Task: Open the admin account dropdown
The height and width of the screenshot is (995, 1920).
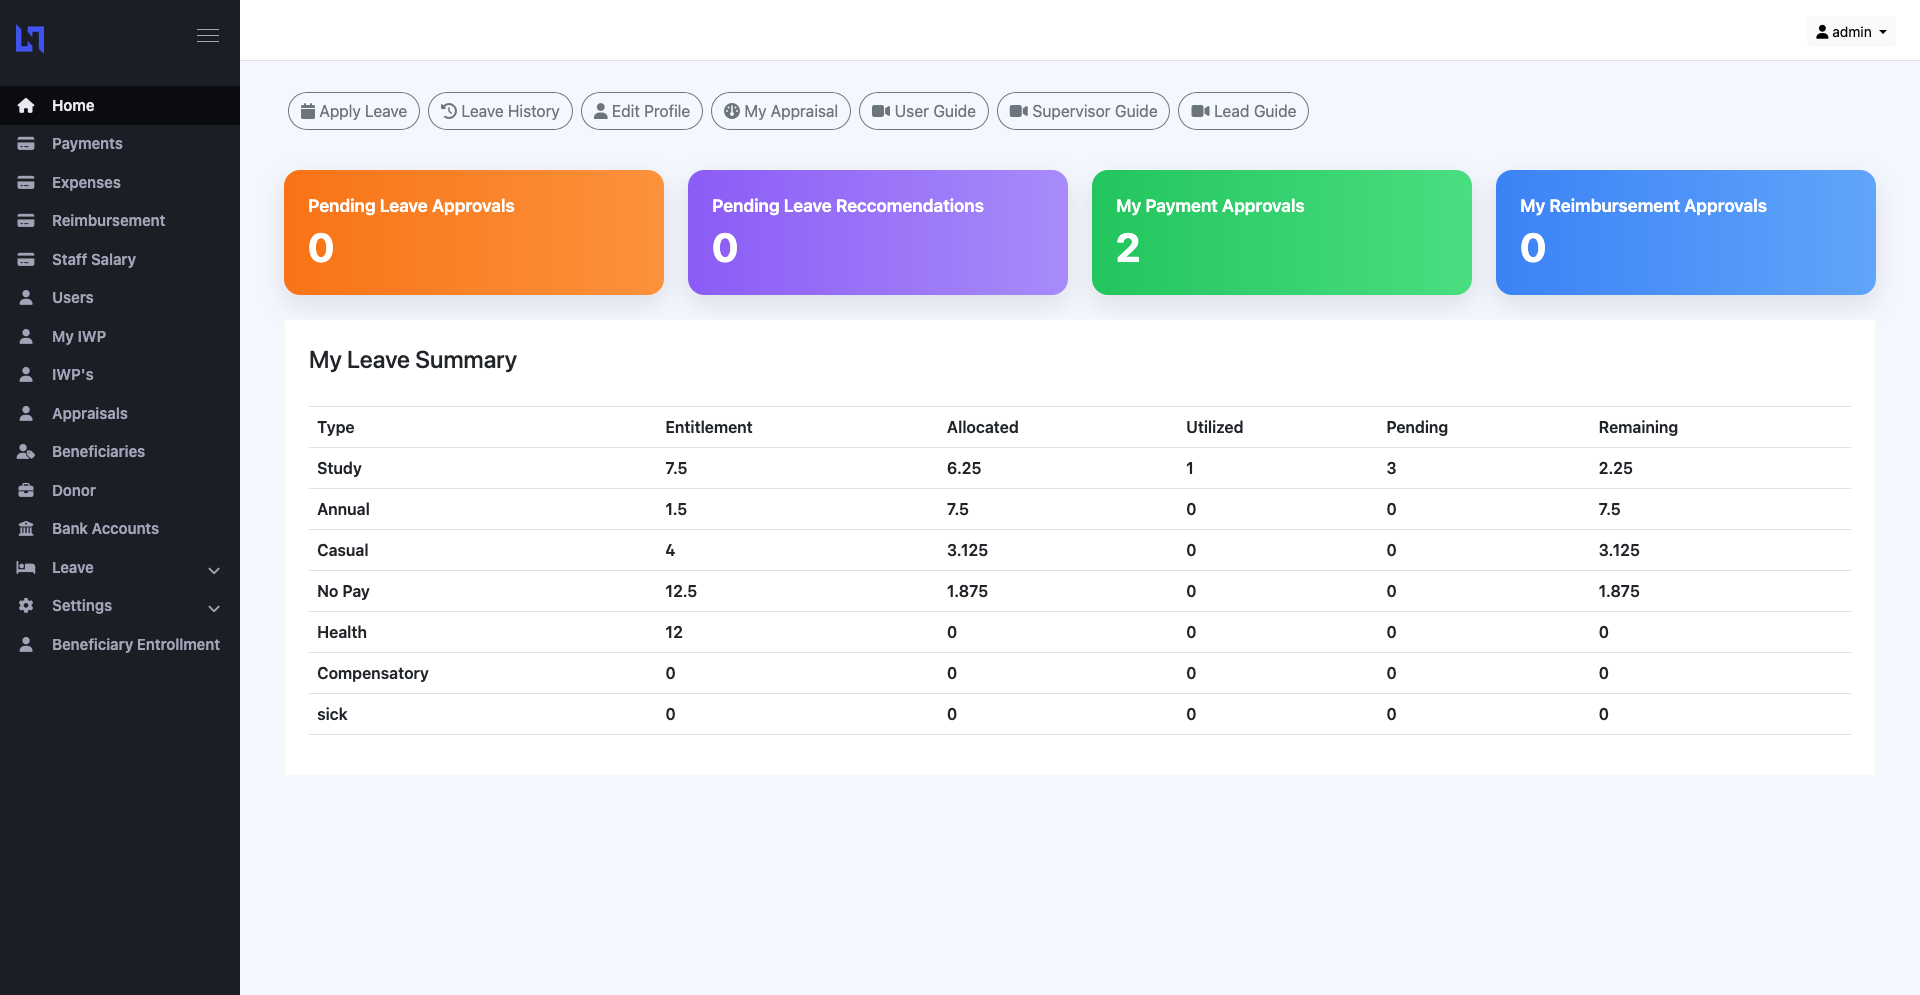Action: click(1849, 31)
